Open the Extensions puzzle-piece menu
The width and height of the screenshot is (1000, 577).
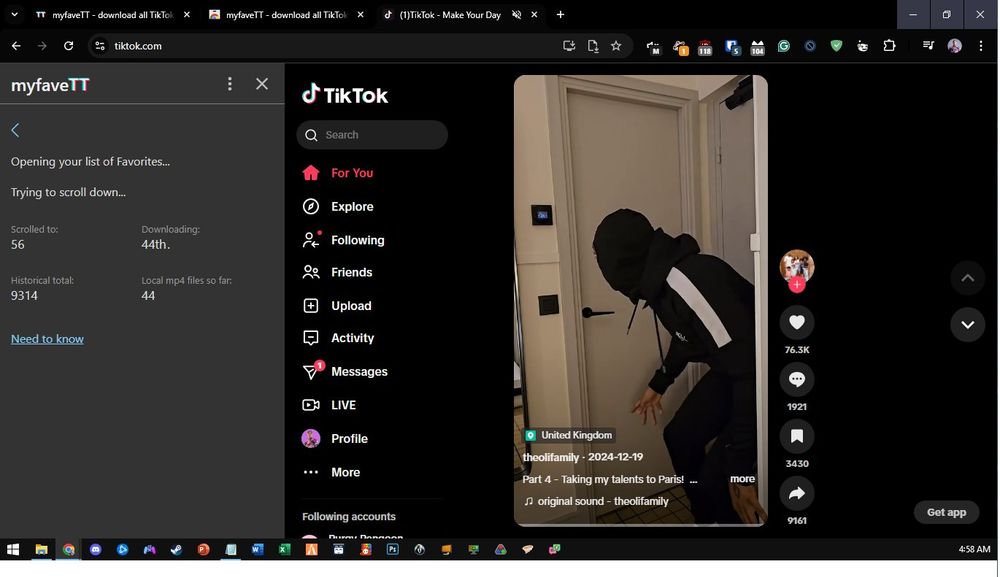889,46
